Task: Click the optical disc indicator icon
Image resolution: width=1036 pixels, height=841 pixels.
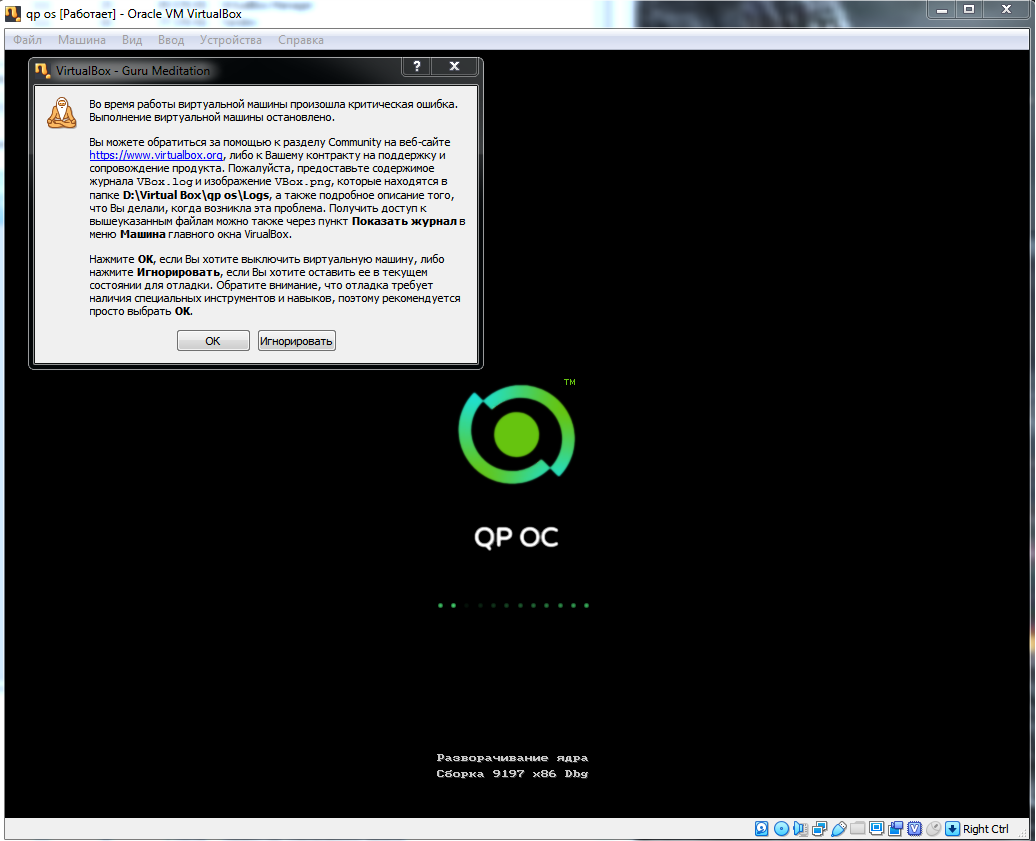Action: (x=781, y=828)
